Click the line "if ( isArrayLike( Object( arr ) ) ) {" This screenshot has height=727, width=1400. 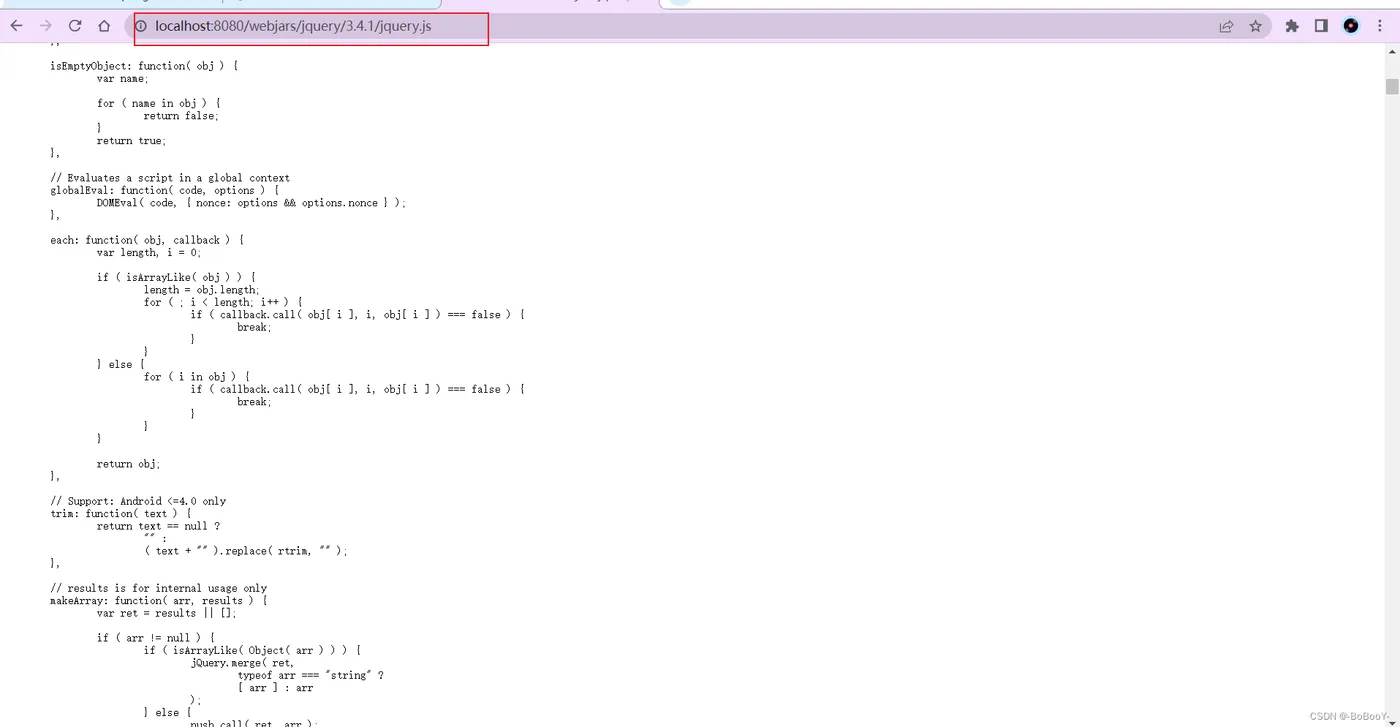click(252, 650)
